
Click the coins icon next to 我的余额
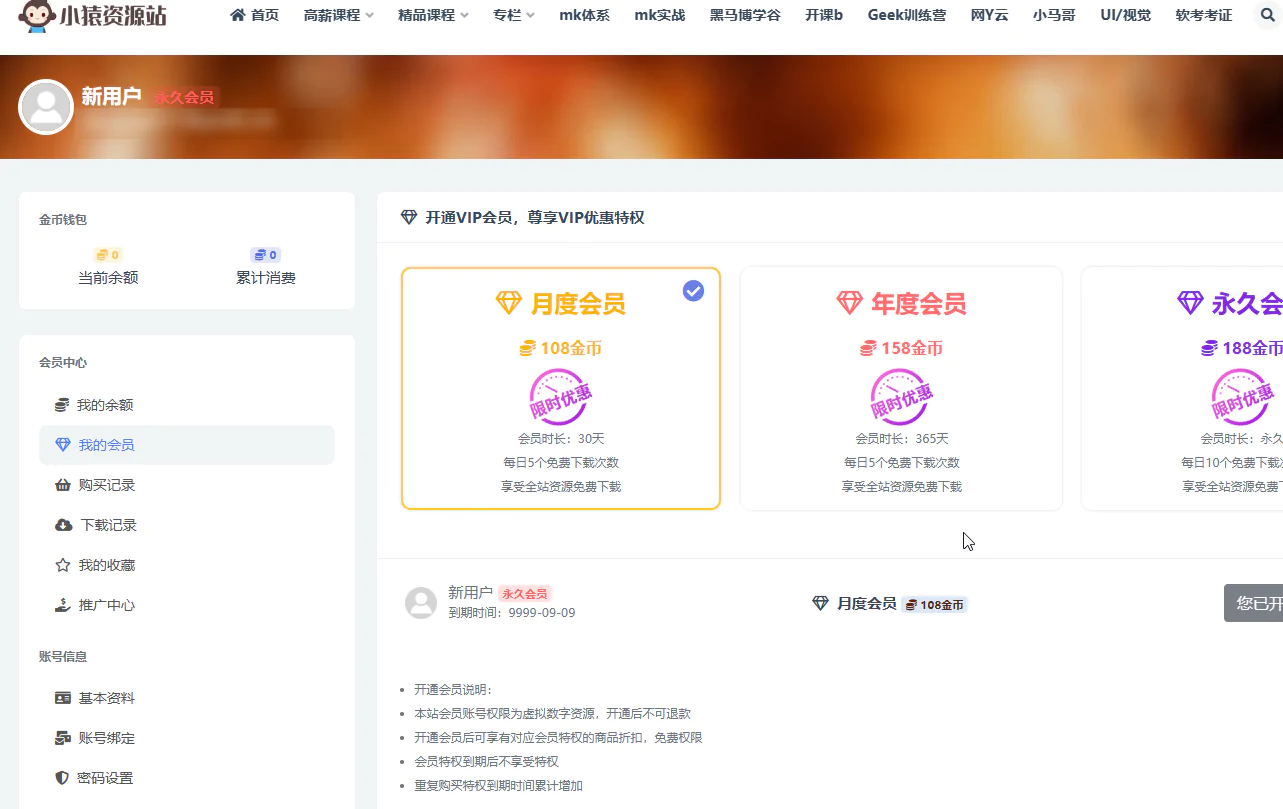click(62, 405)
